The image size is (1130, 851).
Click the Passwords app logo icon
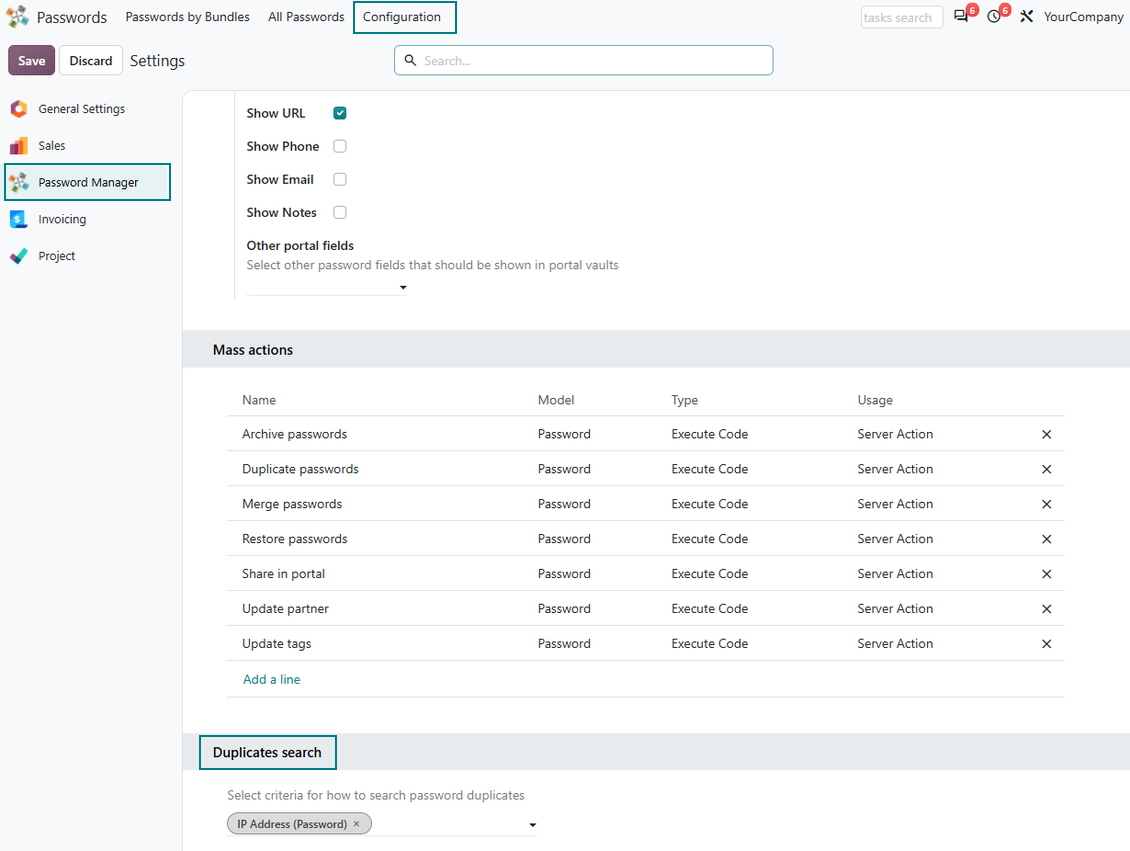17,17
